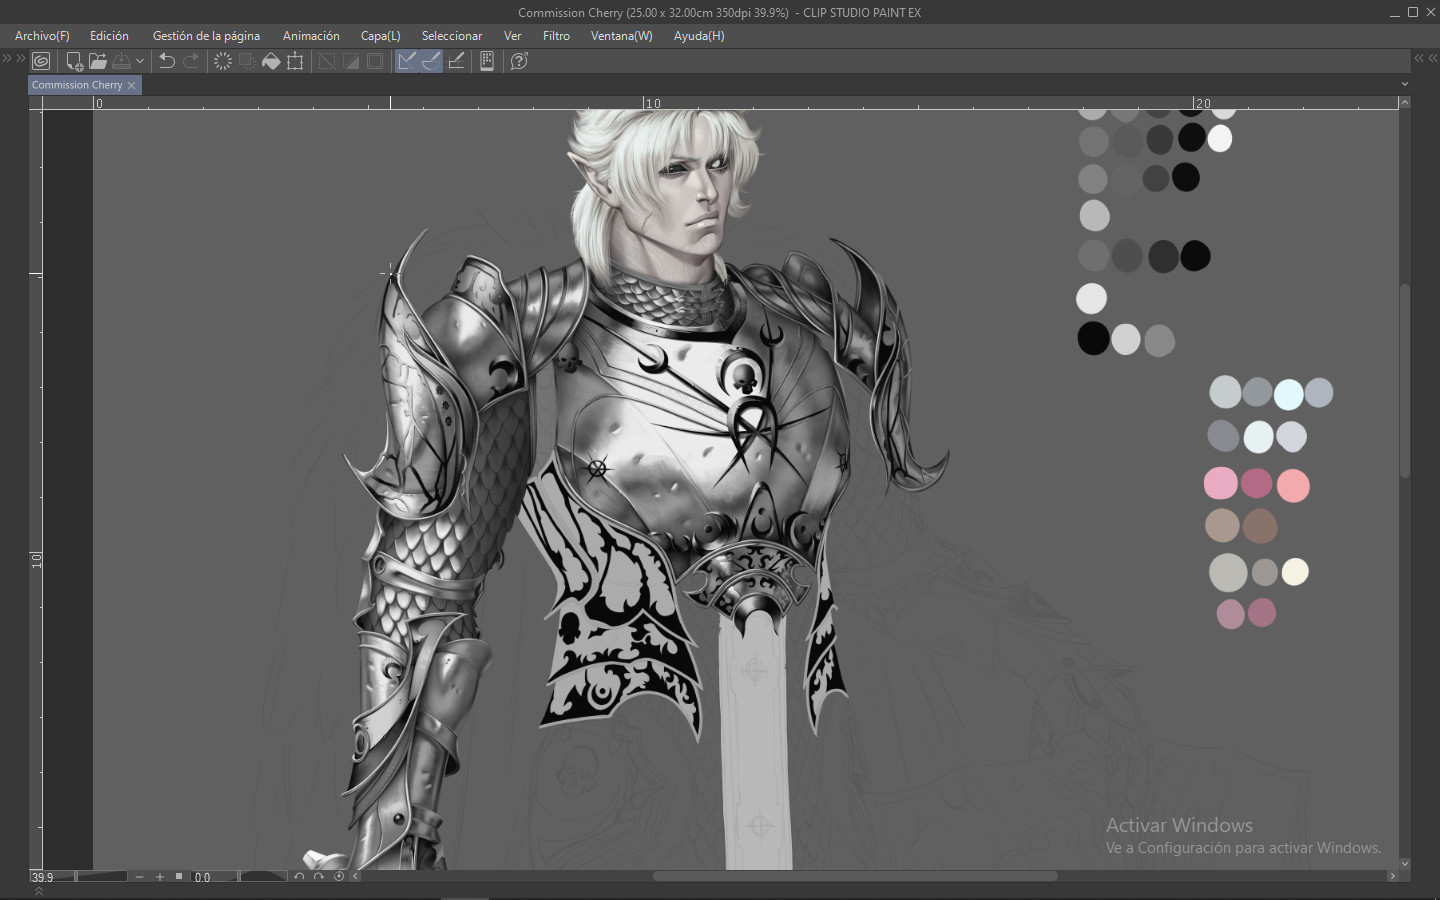Zoom out with the minus button
1440x900 pixels.
point(140,877)
